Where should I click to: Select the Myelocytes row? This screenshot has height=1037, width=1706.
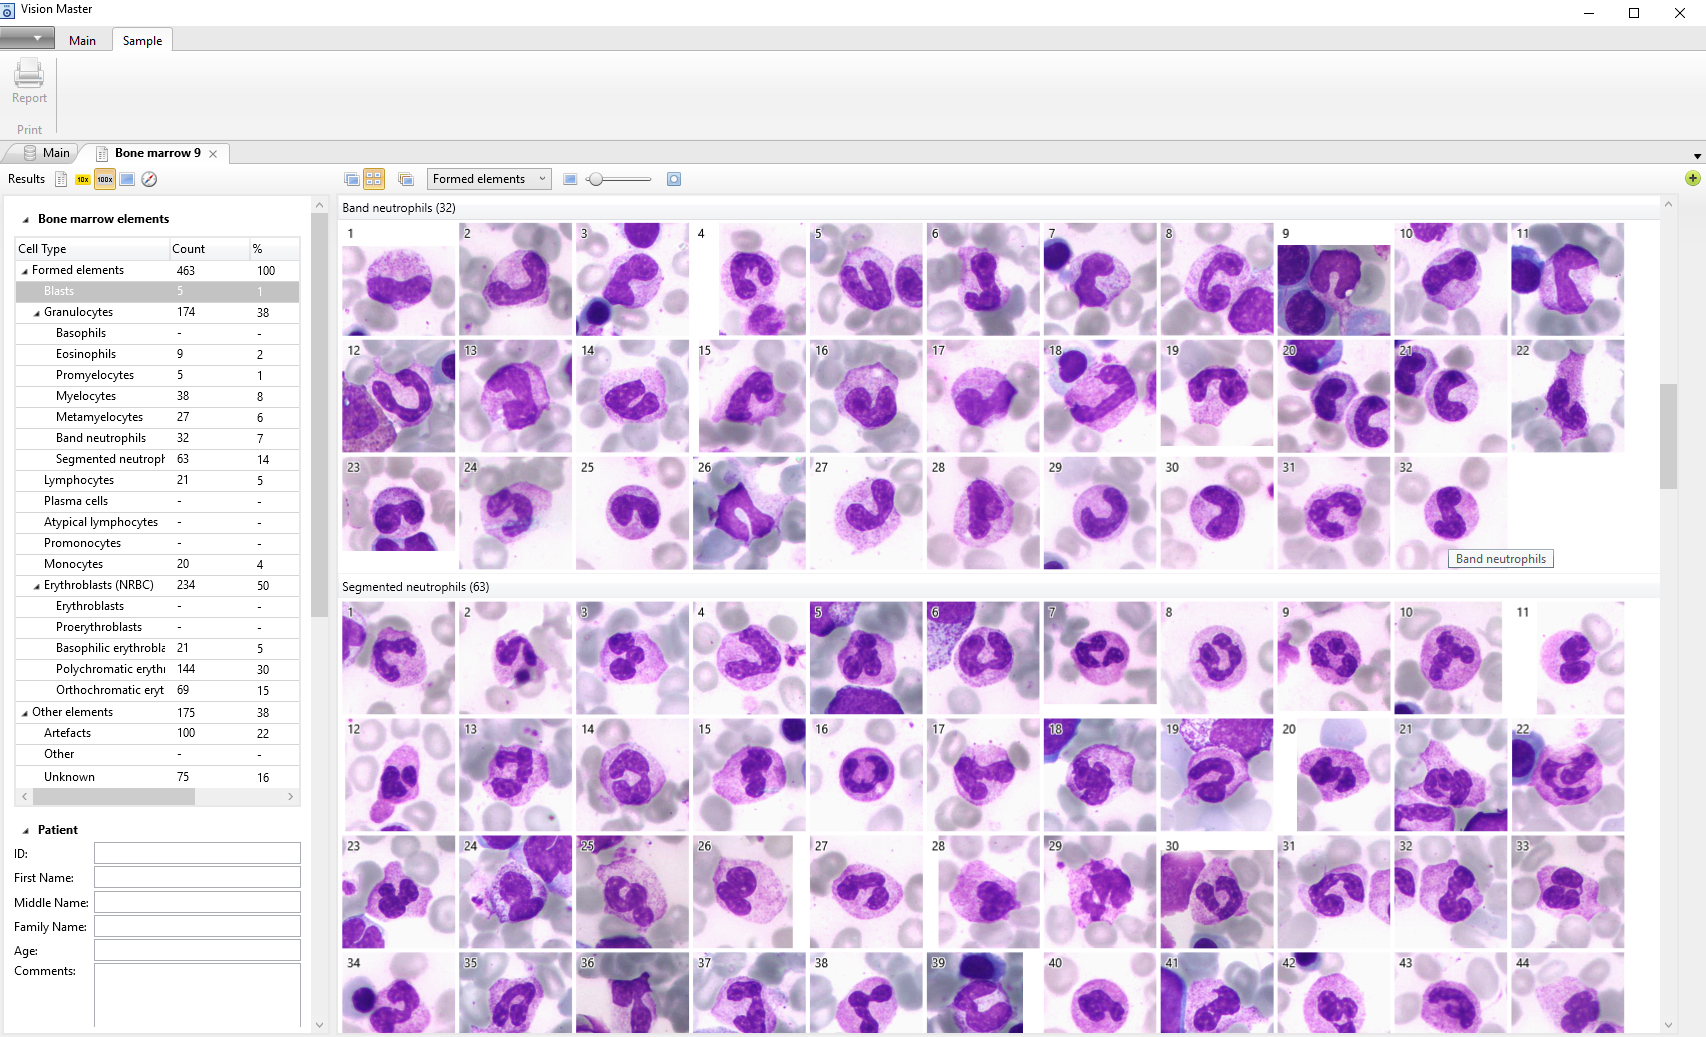157,396
